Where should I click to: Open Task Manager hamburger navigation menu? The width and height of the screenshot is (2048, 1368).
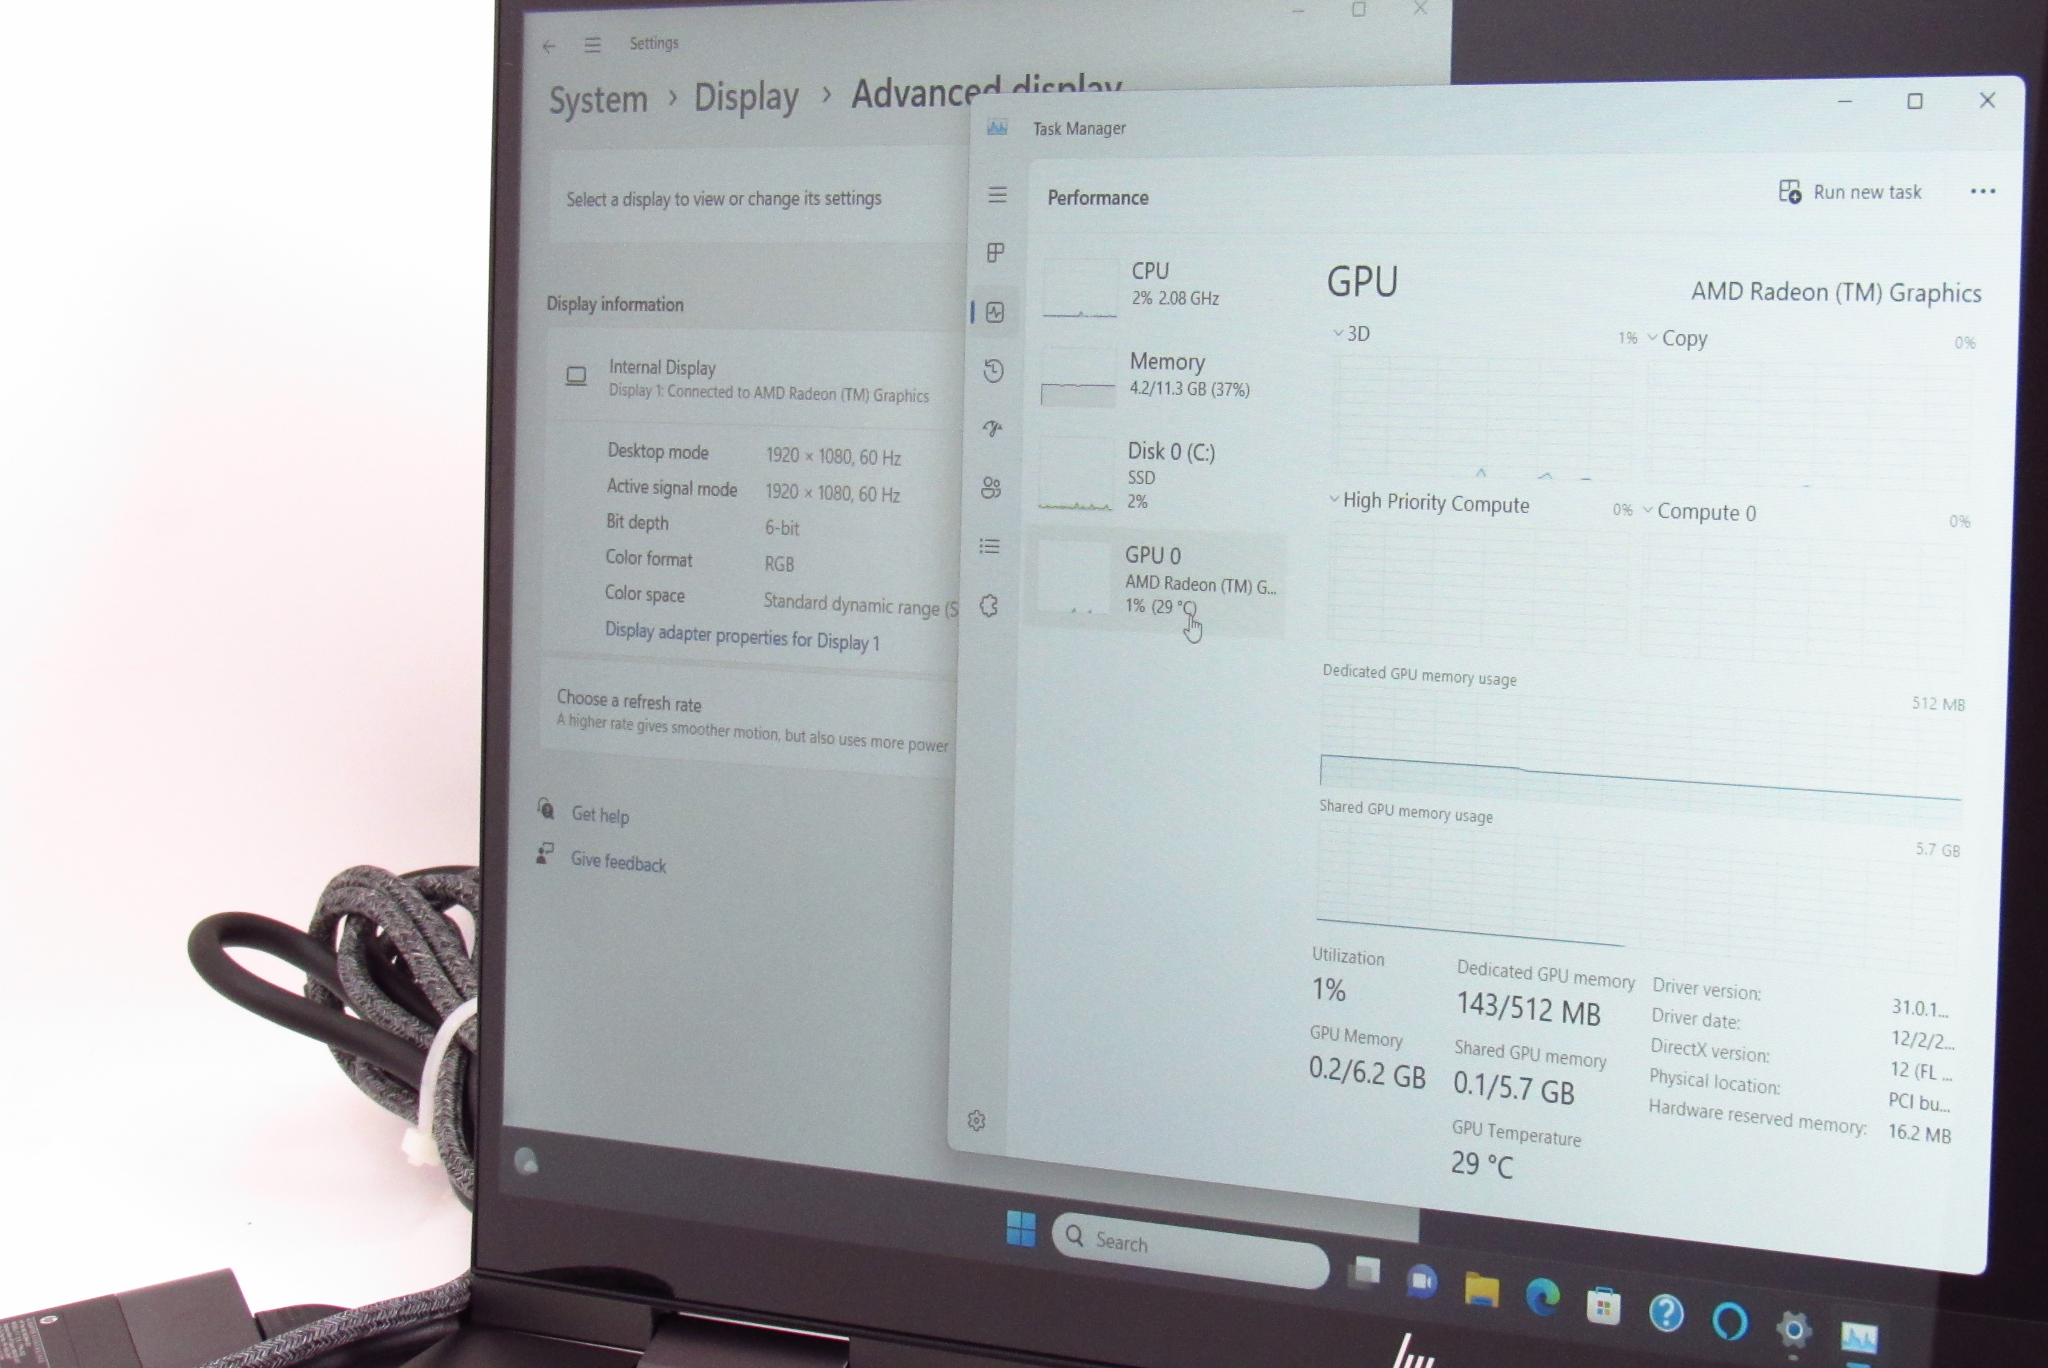point(997,195)
